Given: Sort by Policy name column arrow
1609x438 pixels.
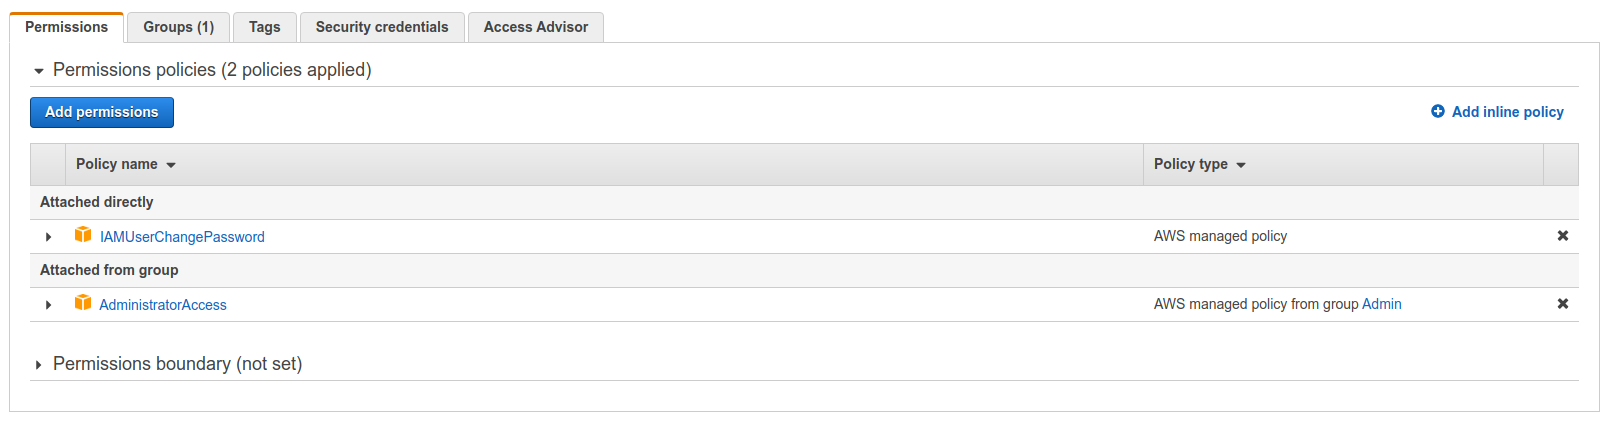Looking at the screenshot, I should (x=171, y=165).
